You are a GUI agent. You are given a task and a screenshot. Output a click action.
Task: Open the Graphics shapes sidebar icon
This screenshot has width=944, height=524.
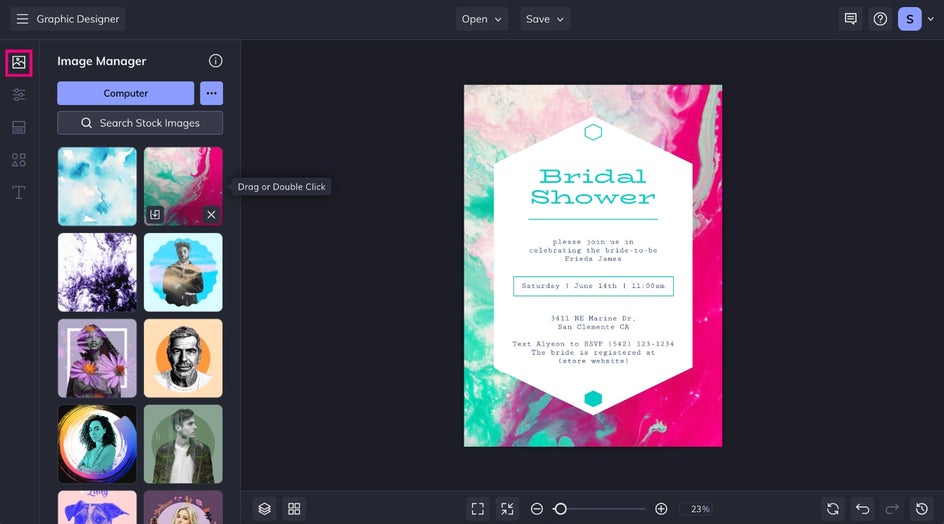coord(19,160)
